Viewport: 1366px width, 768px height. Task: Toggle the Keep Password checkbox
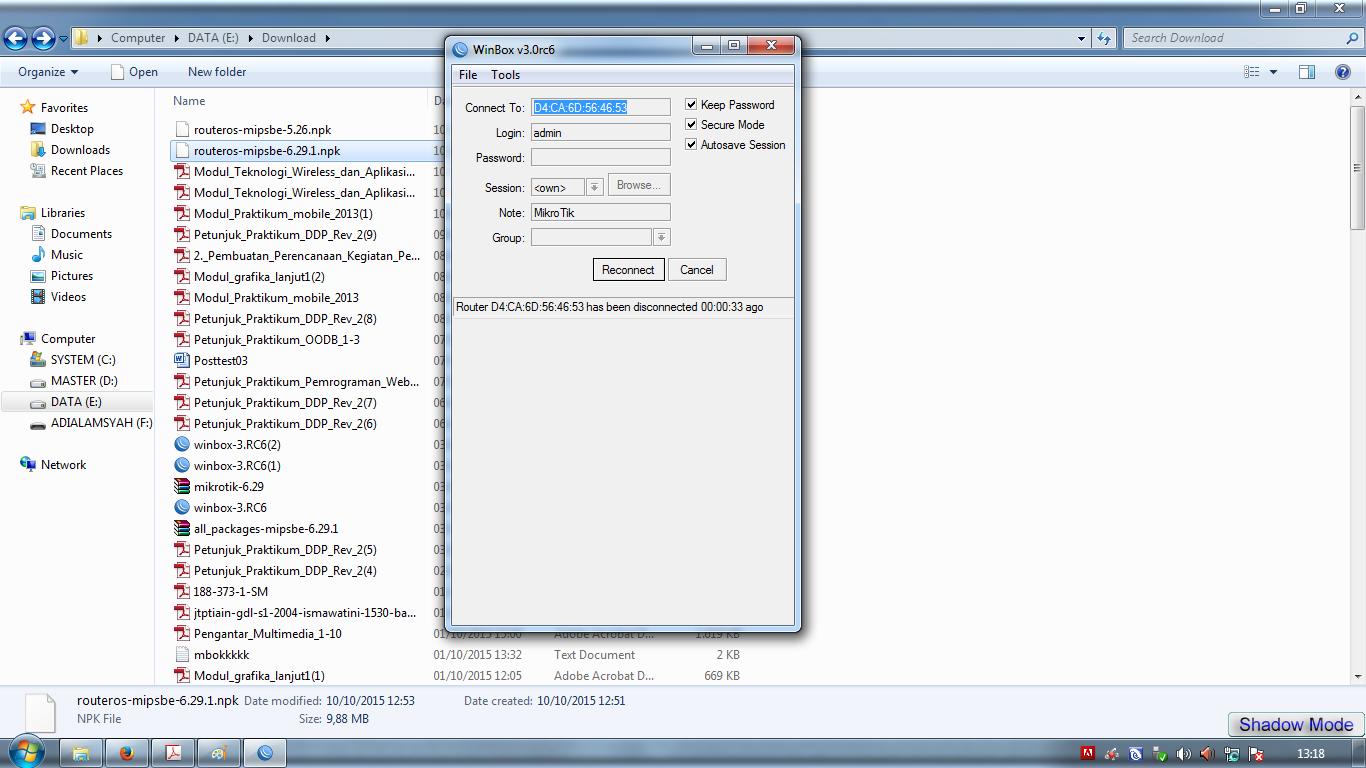[691, 104]
